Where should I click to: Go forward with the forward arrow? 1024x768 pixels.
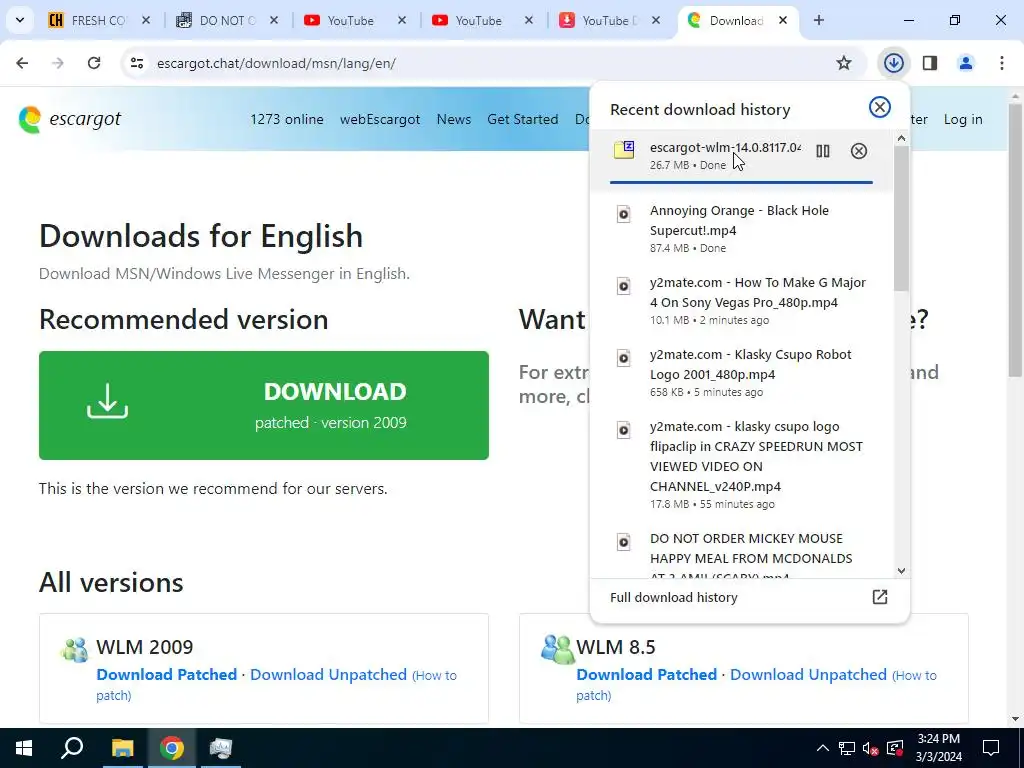pos(58,63)
